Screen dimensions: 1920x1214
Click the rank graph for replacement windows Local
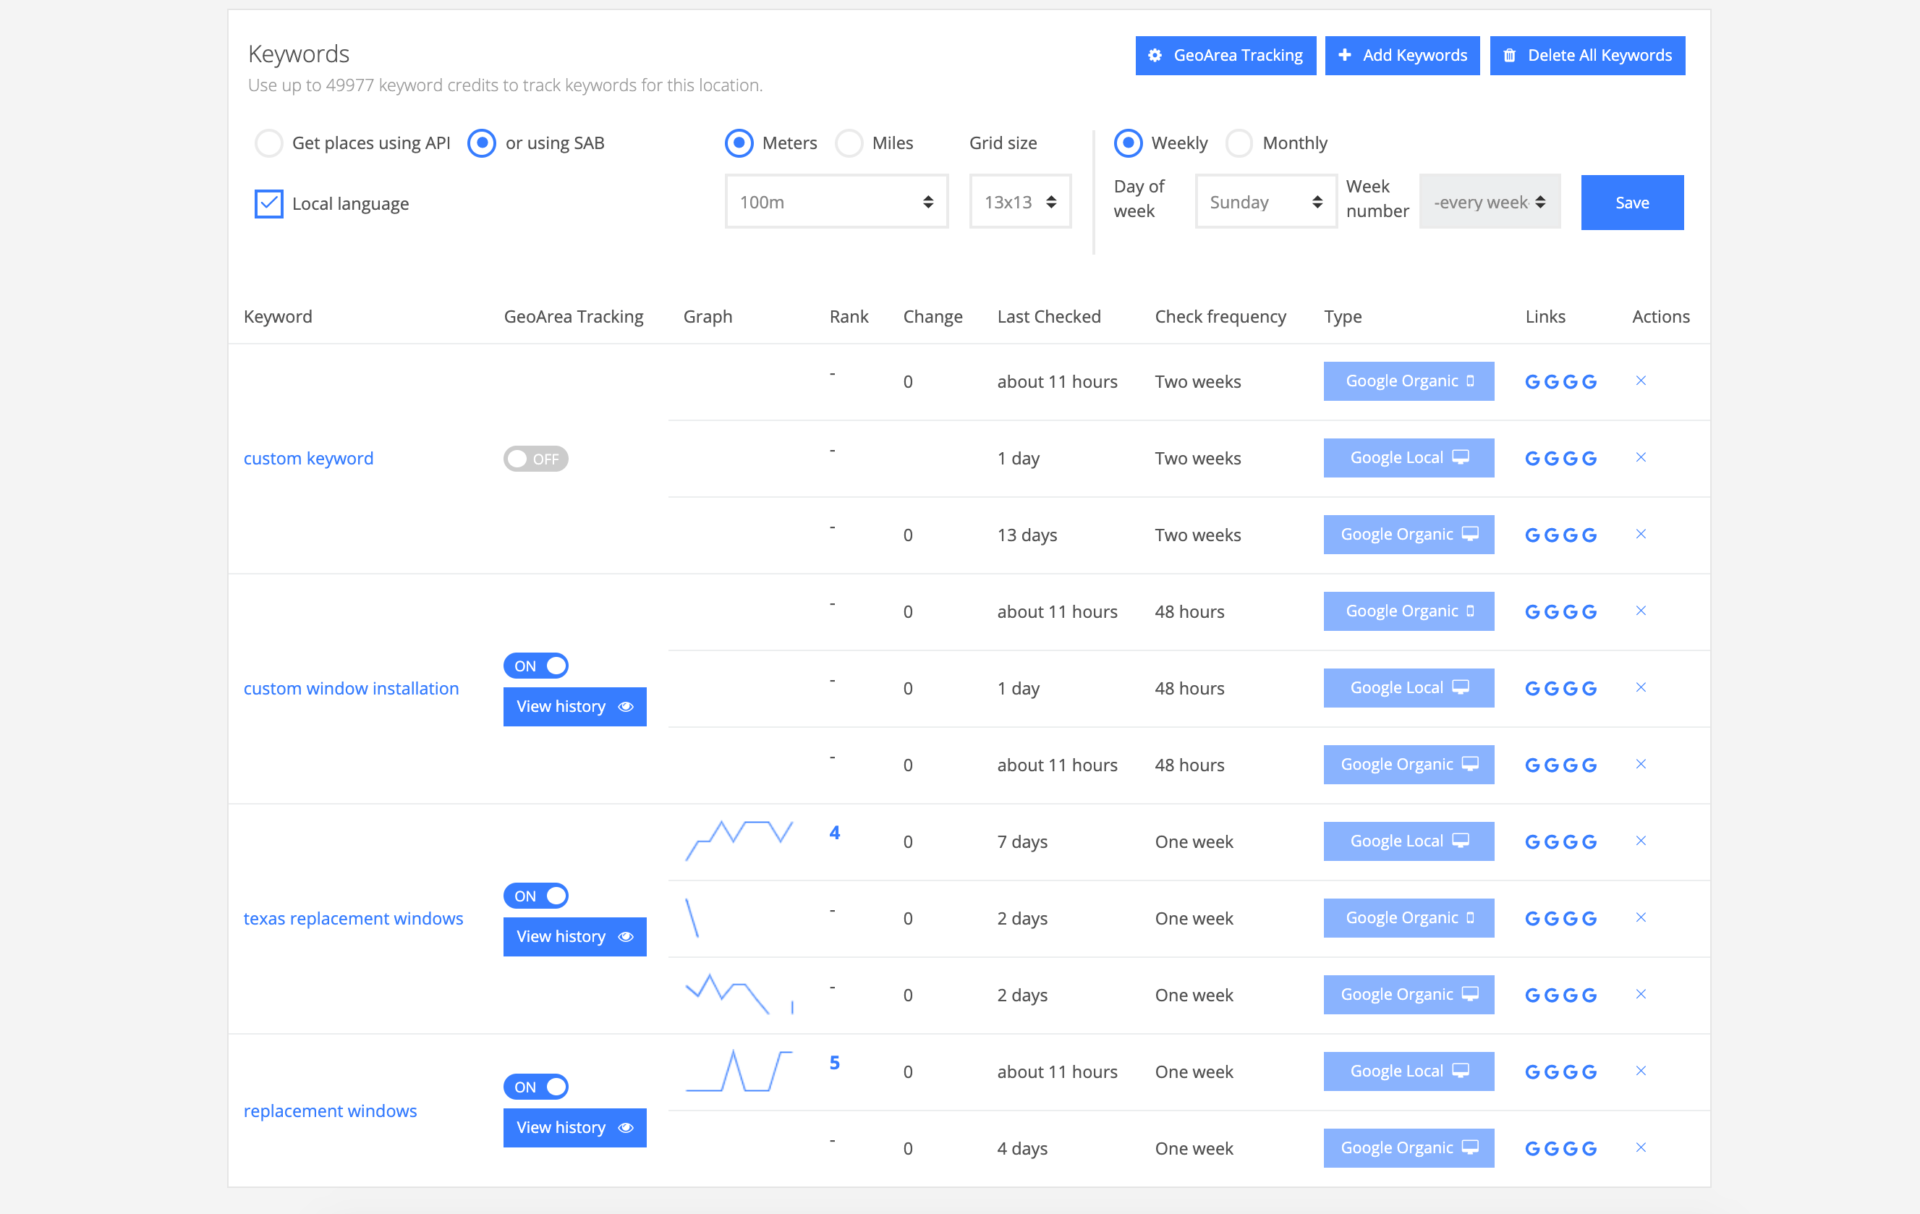[739, 1071]
